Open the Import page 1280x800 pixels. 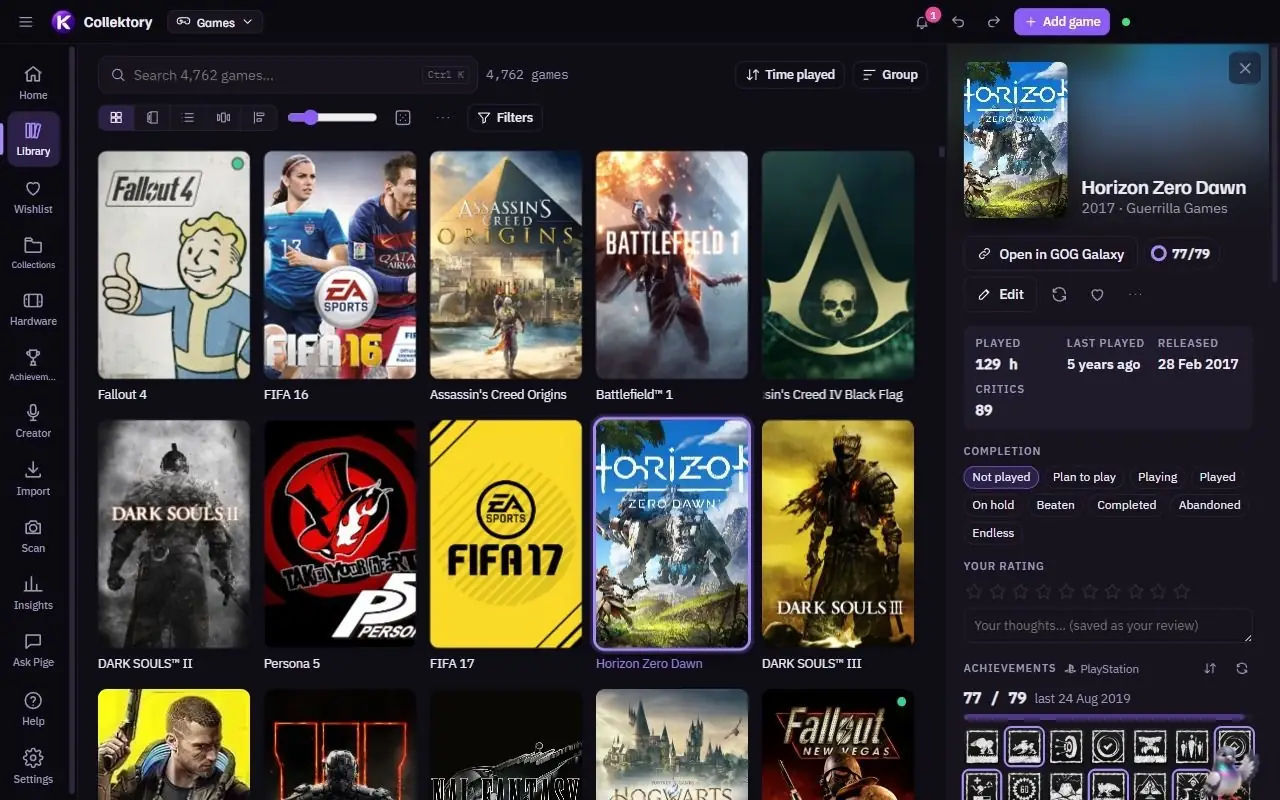coord(33,478)
